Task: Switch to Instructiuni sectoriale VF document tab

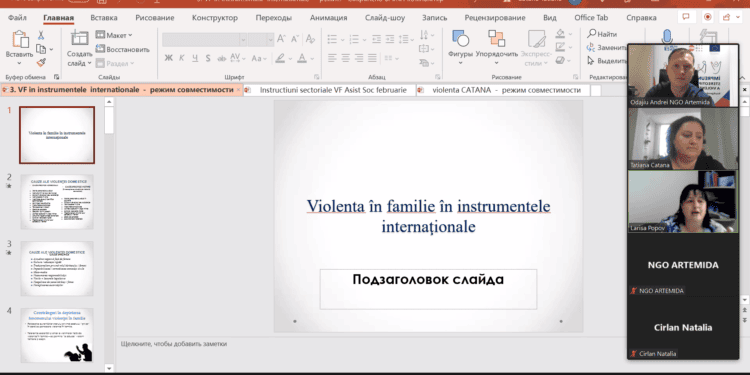Action: tap(329, 90)
